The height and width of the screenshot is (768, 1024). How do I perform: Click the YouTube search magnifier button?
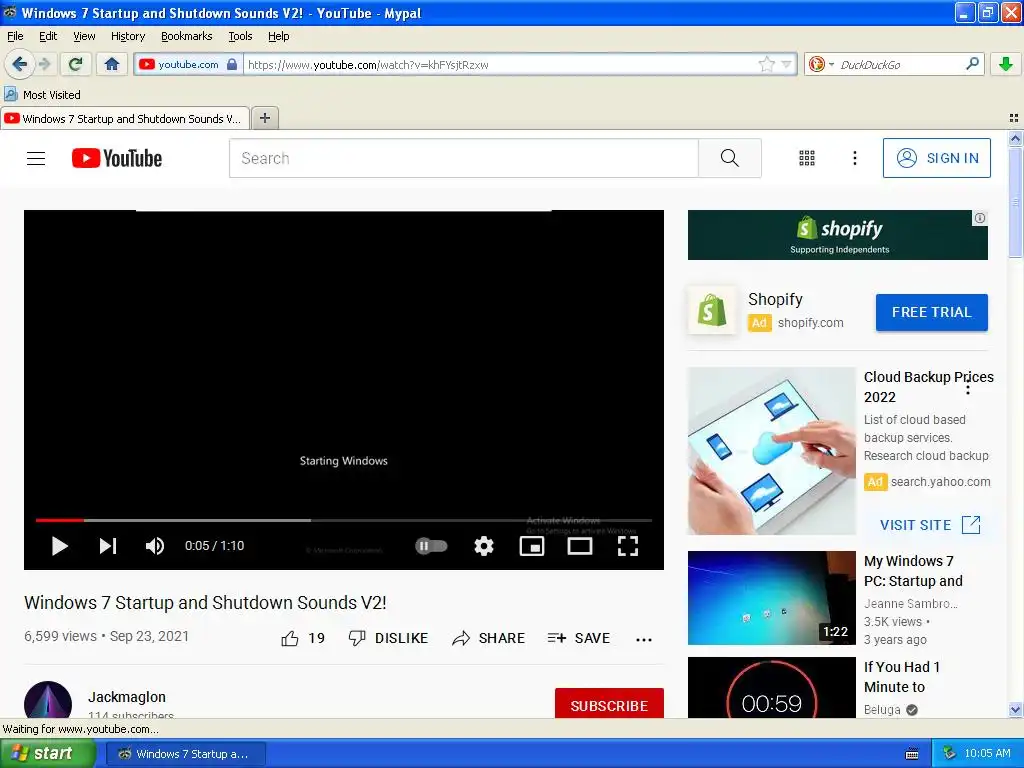729,158
